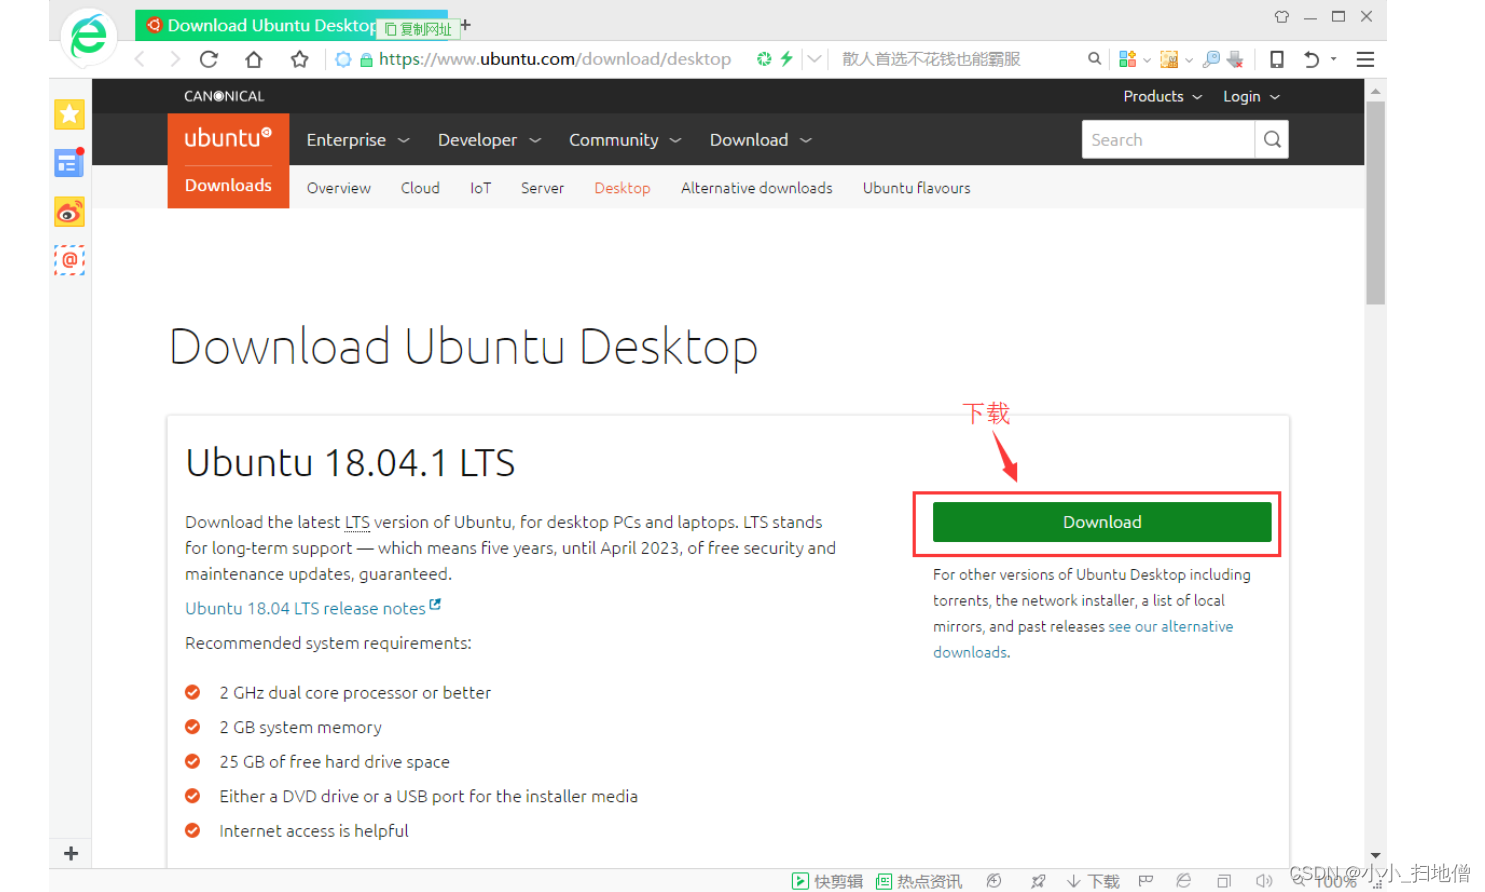Open the Products dropdown
Image resolution: width=1485 pixels, height=892 pixels.
point(1162,96)
